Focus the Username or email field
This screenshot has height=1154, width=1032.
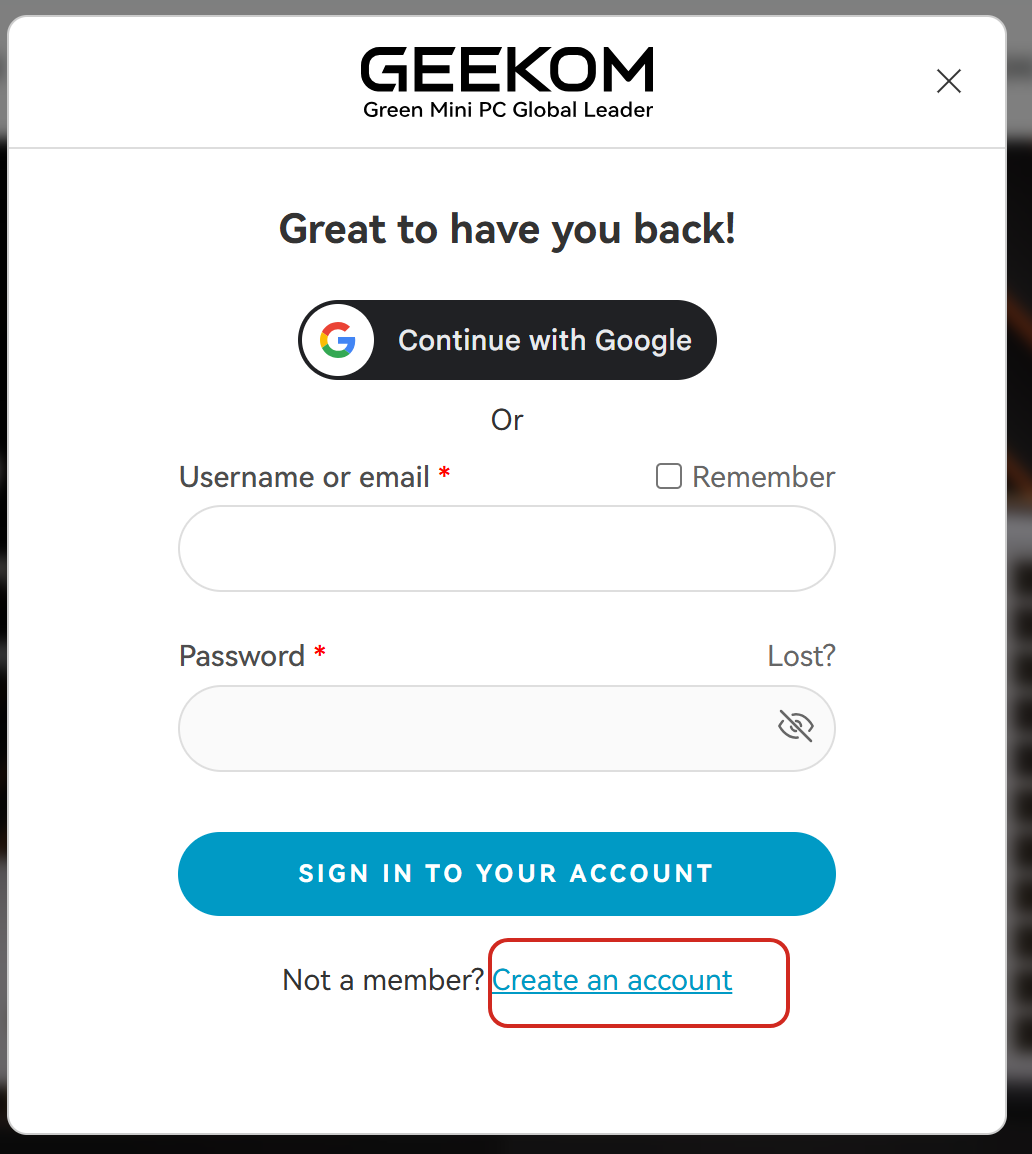506,548
